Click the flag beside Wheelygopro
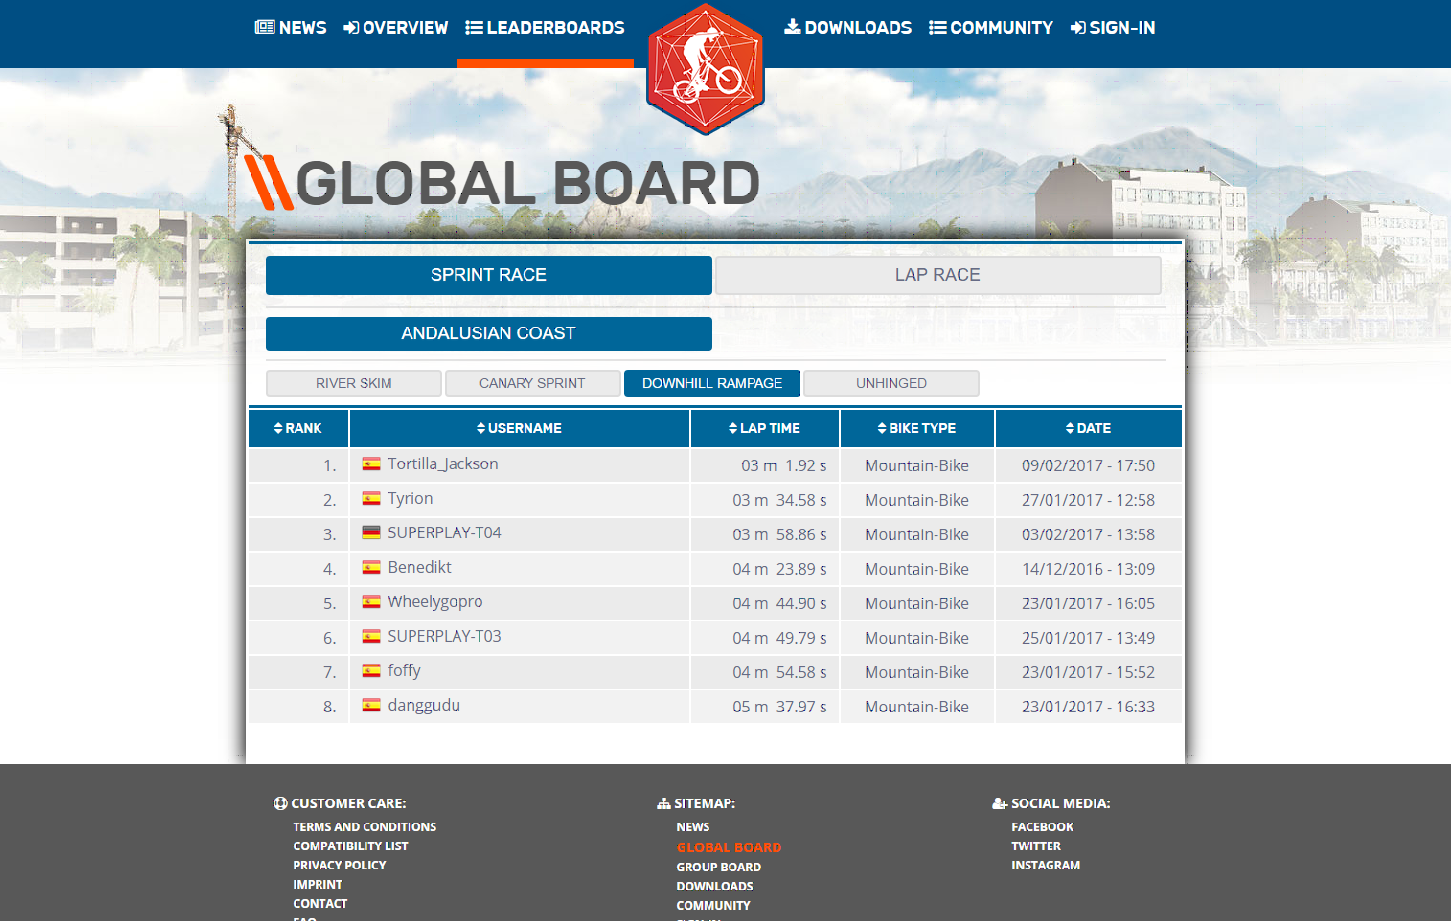 coord(371,602)
